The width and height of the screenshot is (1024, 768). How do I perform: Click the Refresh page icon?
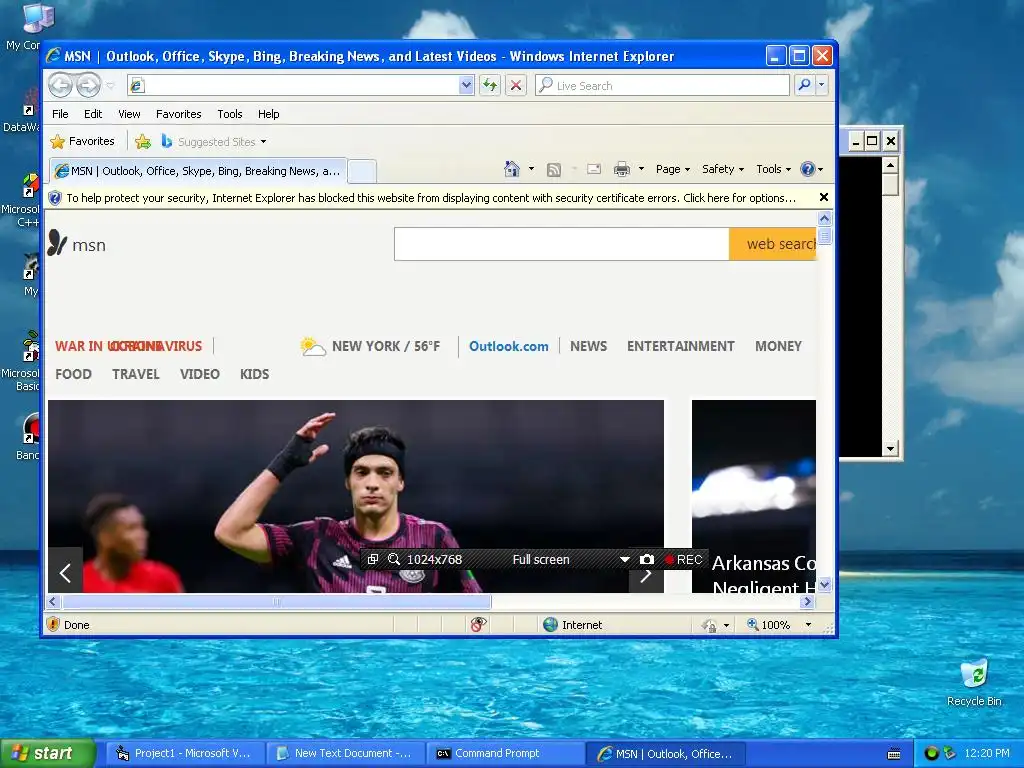click(x=490, y=85)
